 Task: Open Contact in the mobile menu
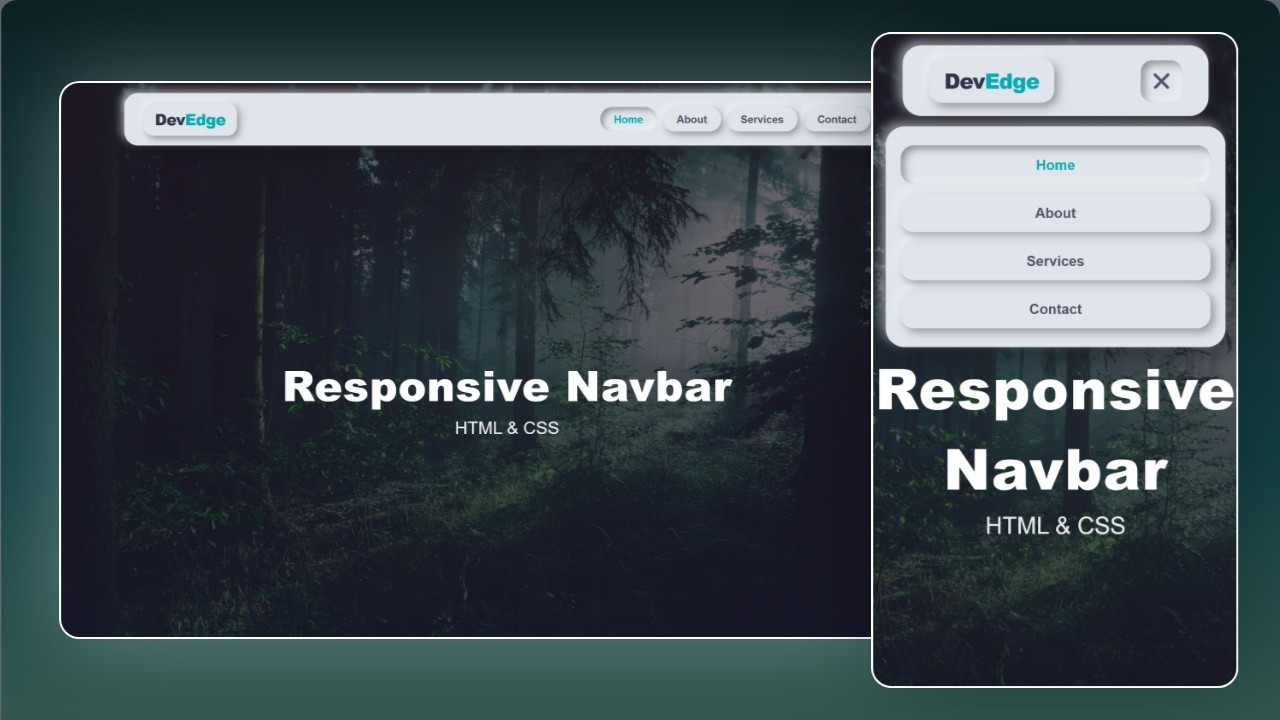click(x=1055, y=309)
